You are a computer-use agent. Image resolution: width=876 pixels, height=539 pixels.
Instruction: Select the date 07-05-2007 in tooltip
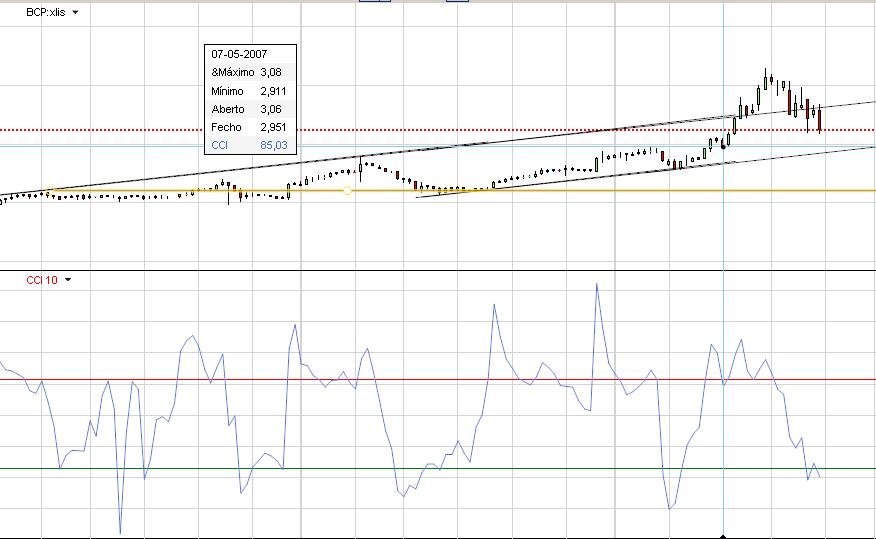coord(239,54)
